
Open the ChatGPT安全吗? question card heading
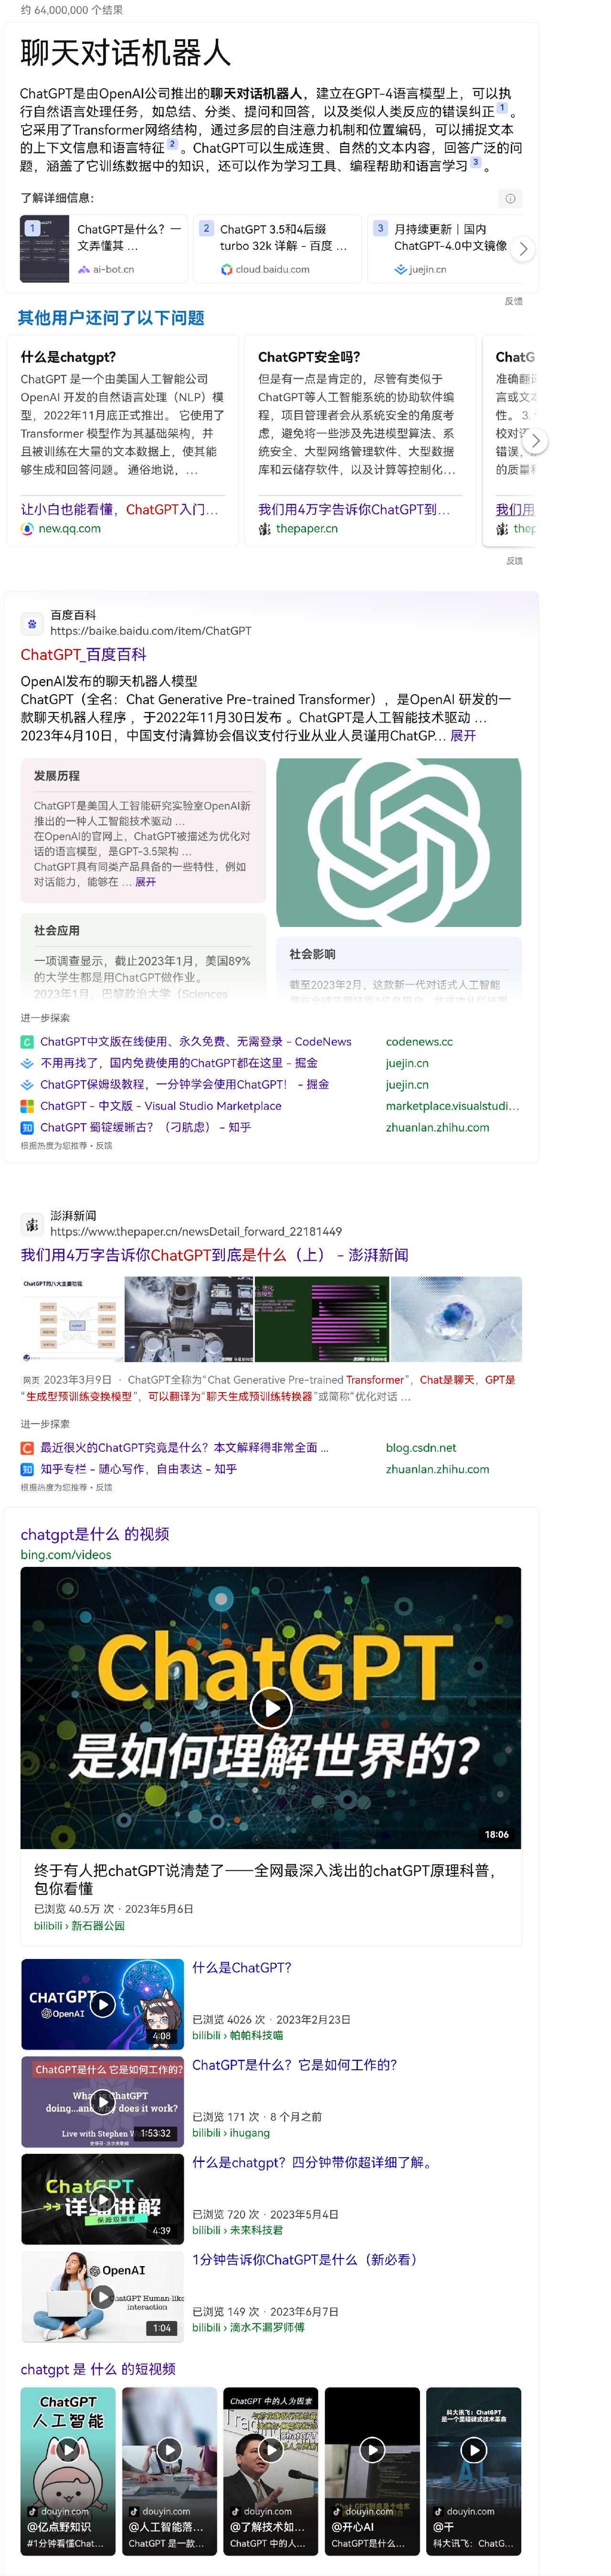[309, 357]
